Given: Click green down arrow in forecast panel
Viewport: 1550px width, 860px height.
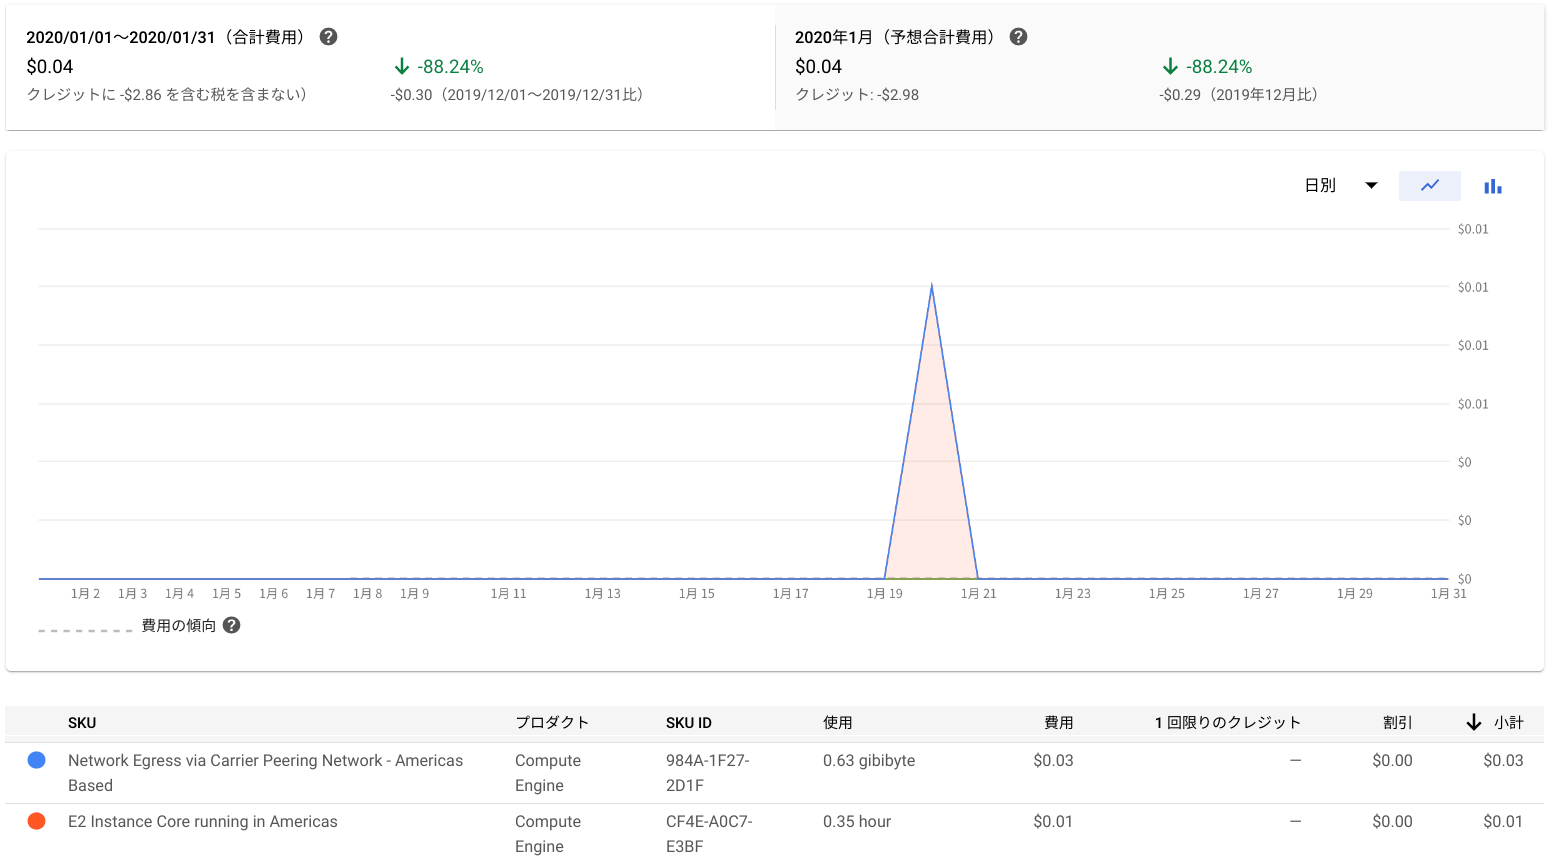Looking at the screenshot, I should [1169, 66].
